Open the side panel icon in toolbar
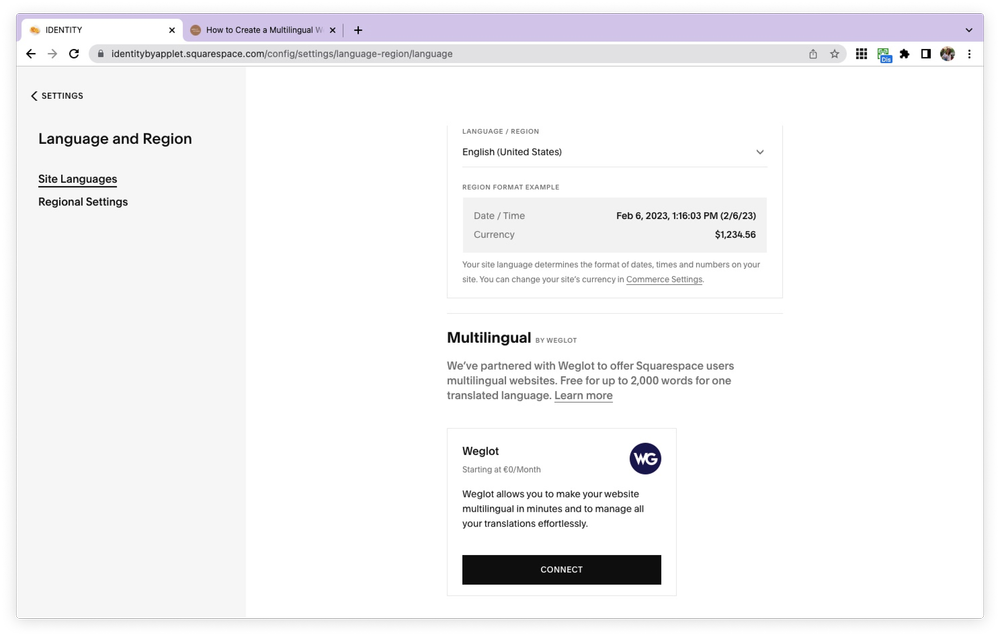 [x=925, y=54]
